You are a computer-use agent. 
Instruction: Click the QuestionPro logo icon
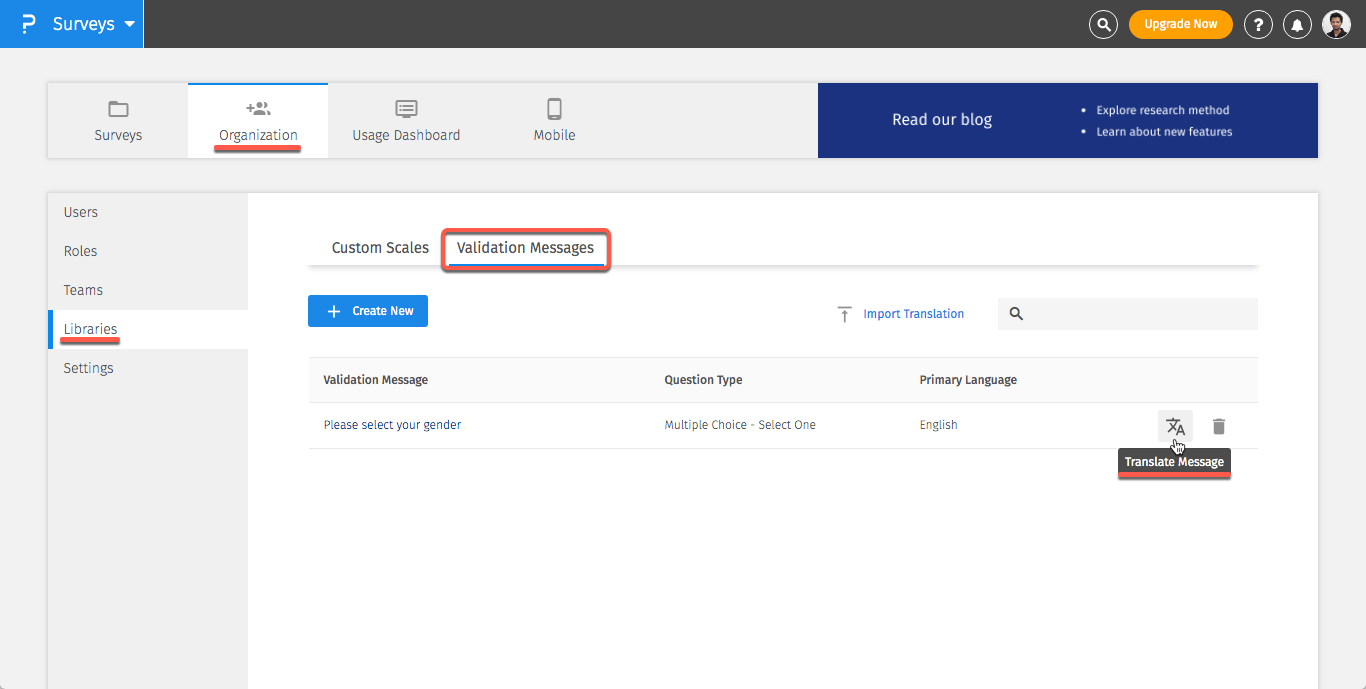pyautogui.click(x=28, y=24)
